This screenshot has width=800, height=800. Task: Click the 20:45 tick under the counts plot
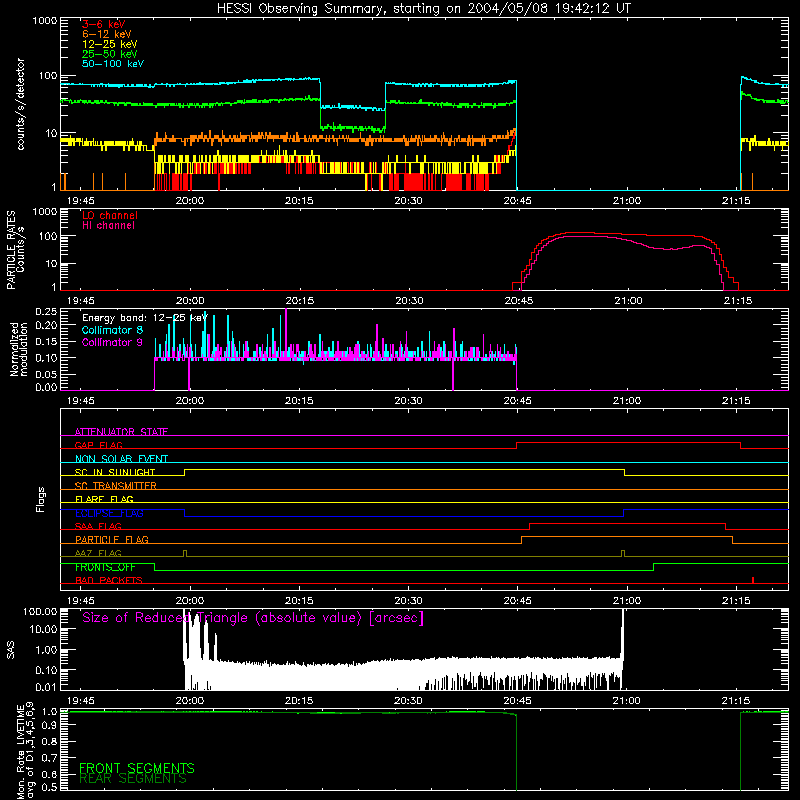(517, 201)
